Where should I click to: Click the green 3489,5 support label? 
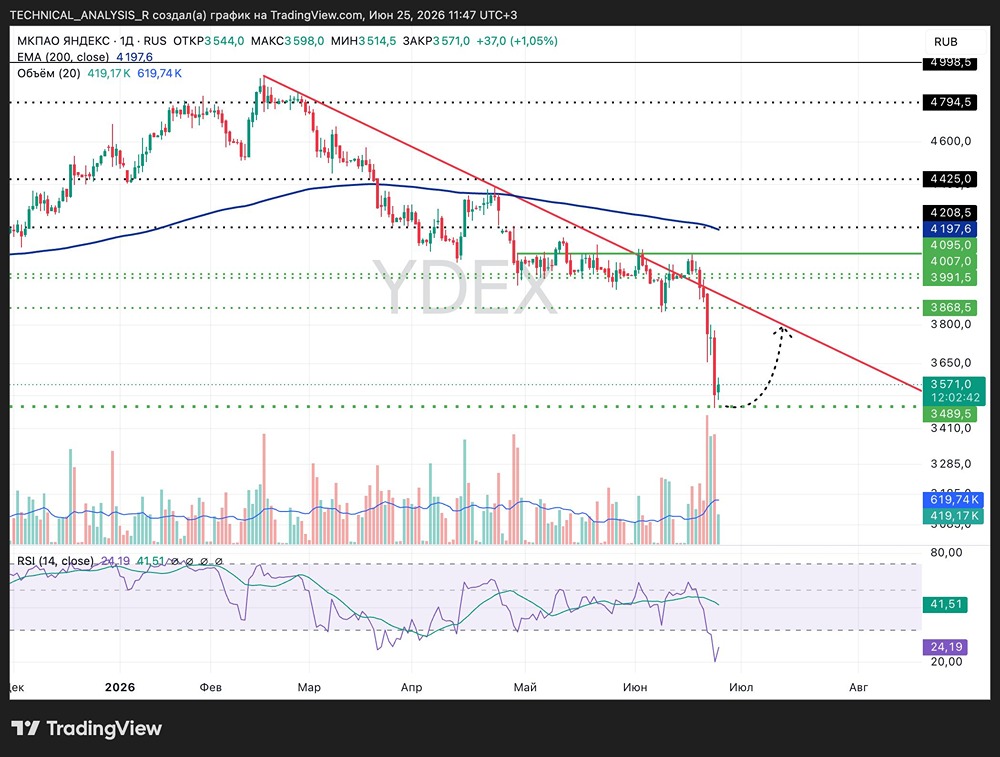click(x=950, y=414)
